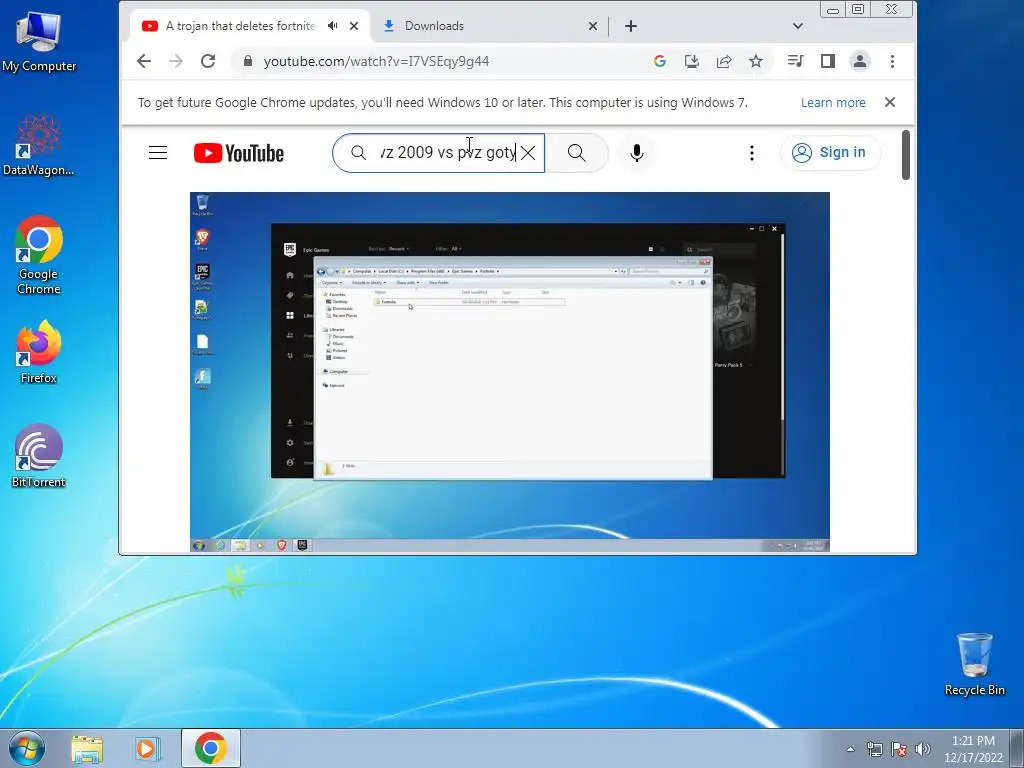Click the volume tray icon
Viewport: 1024px width, 768px height.
(x=922, y=749)
